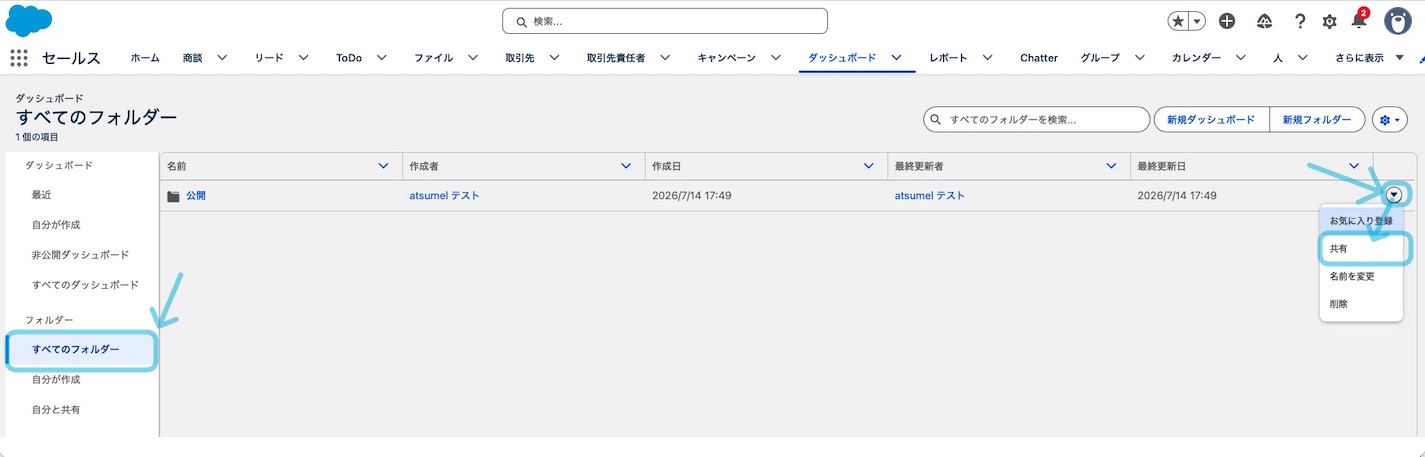Choose 共有 from row menu

click(x=1360, y=248)
